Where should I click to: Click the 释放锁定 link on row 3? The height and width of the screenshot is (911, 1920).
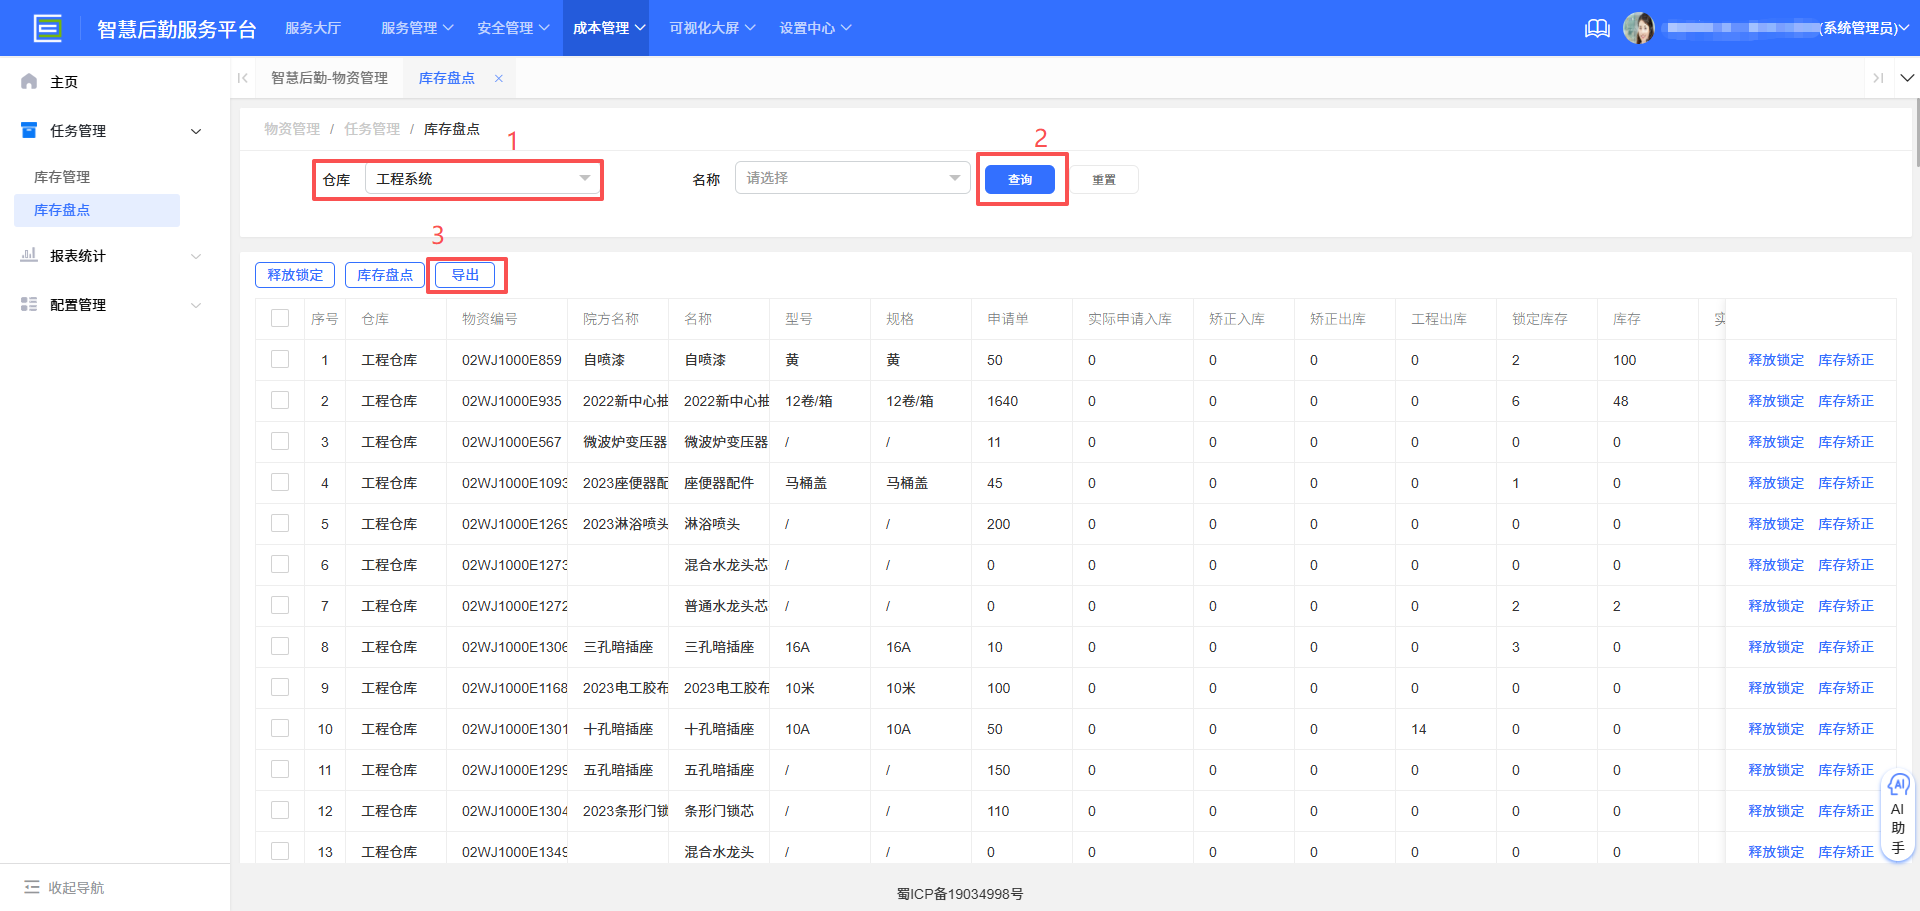[x=1775, y=441]
